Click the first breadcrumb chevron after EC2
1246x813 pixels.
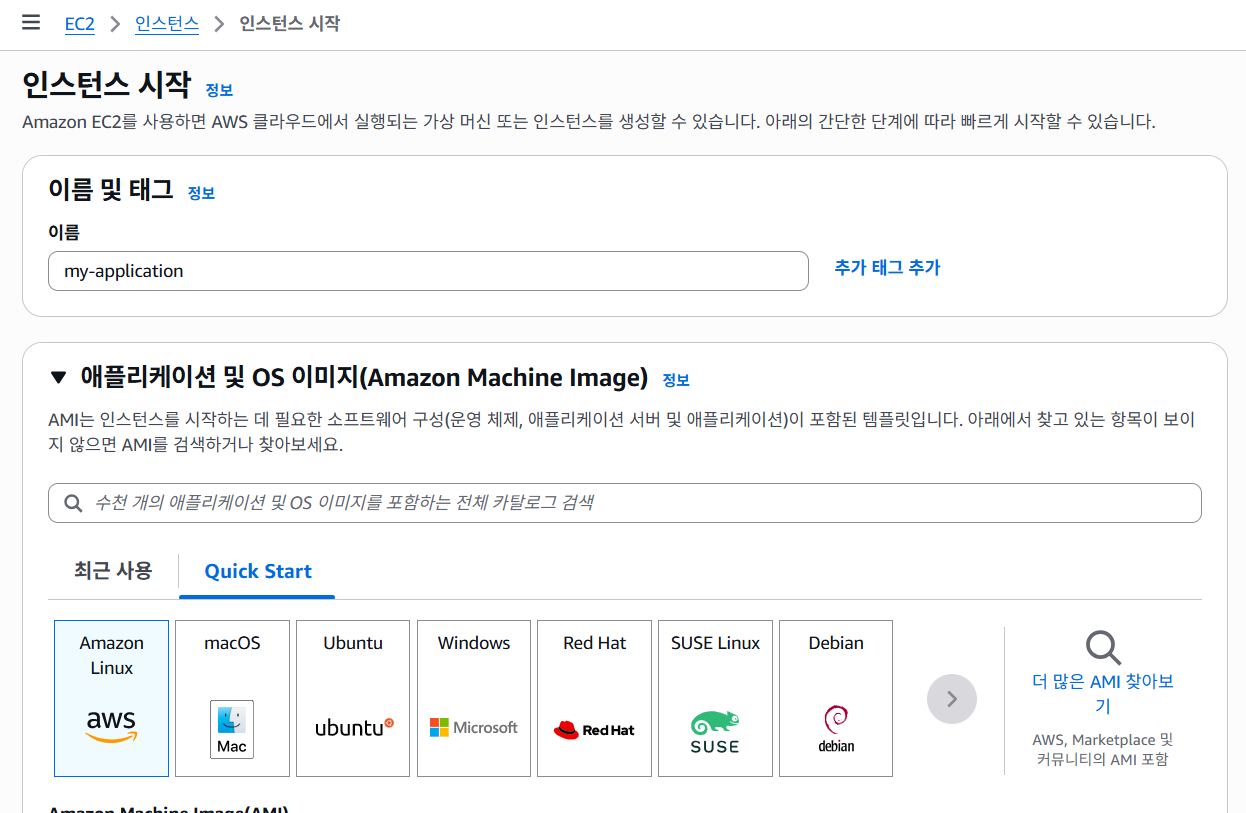[x=115, y=24]
